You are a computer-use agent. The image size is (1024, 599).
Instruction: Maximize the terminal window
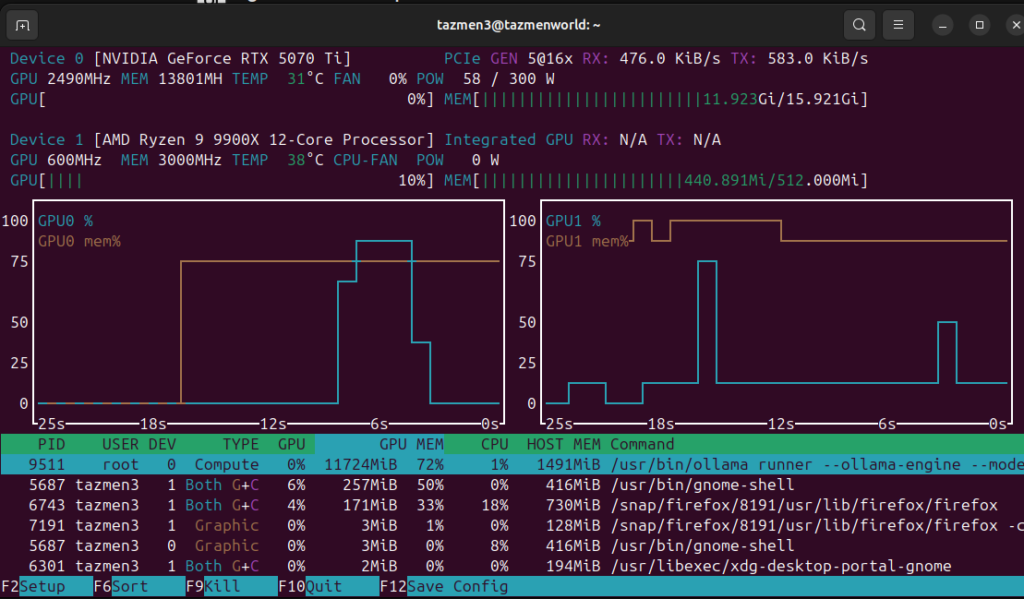(980, 24)
